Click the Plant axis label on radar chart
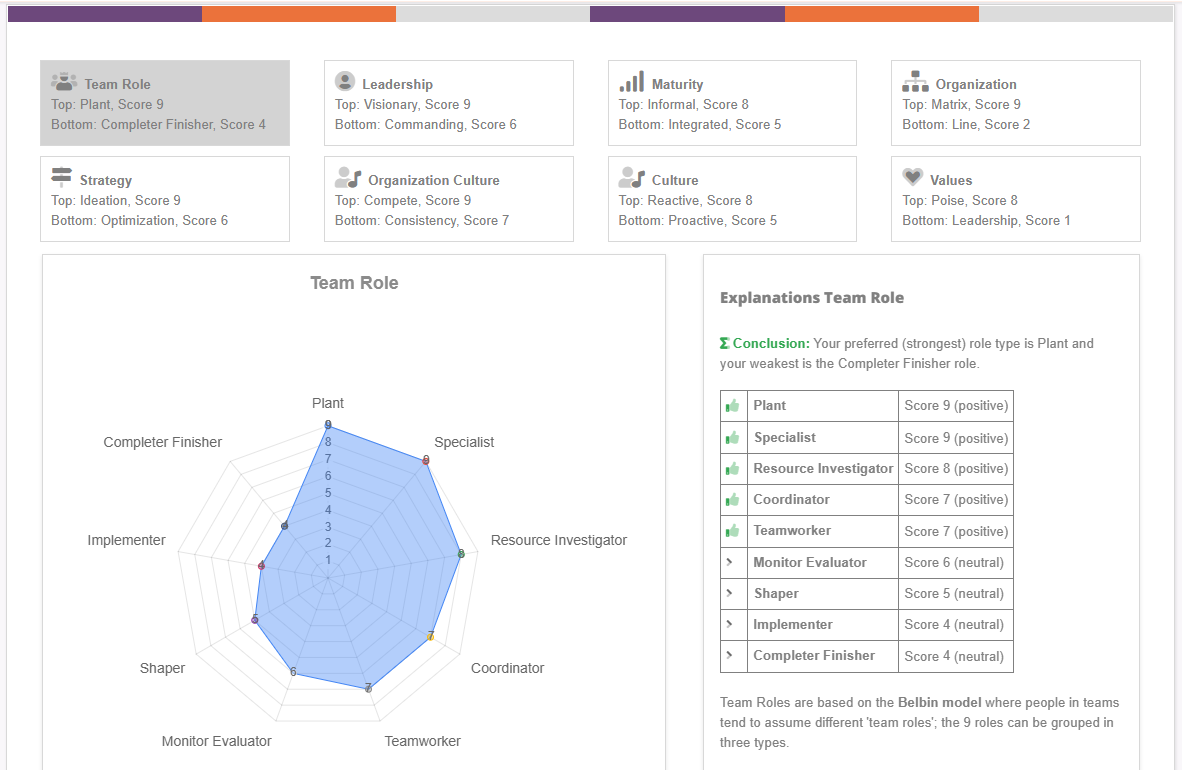 327,403
